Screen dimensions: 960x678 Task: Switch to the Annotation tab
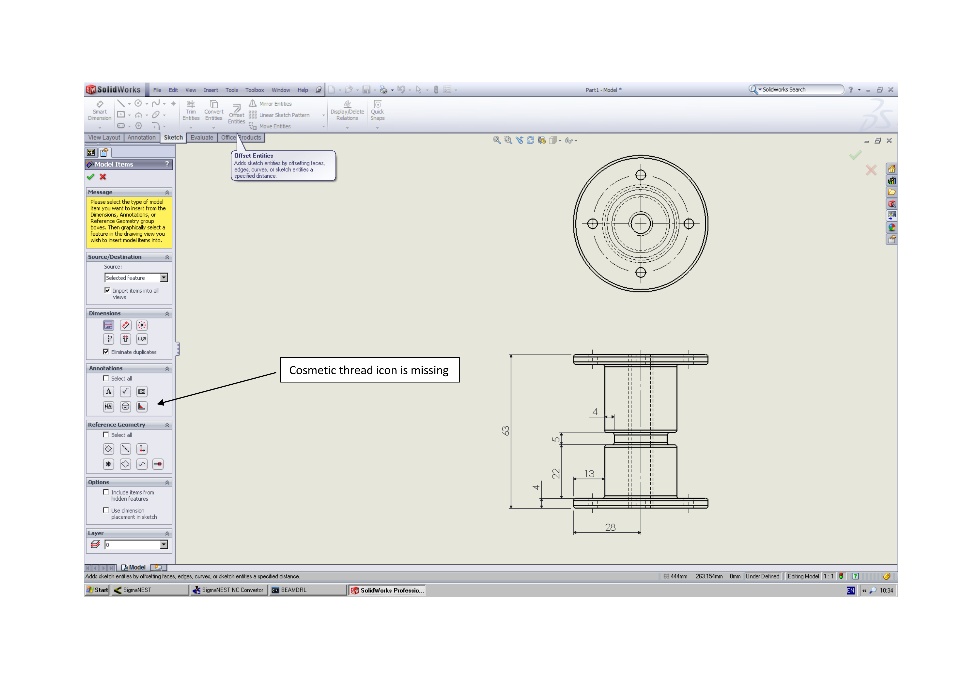pyautogui.click(x=141, y=138)
